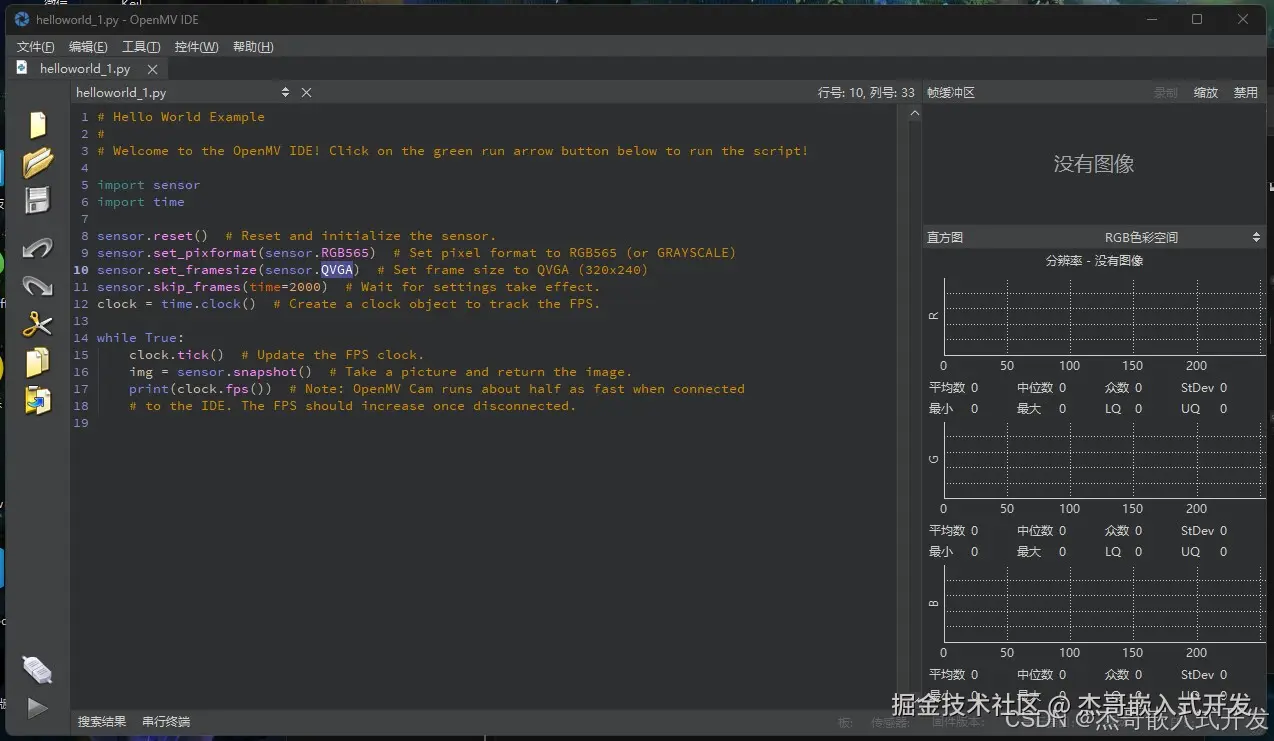The width and height of the screenshot is (1274, 741).
Task: Click the Python file icon on the tab
Action: point(23,68)
